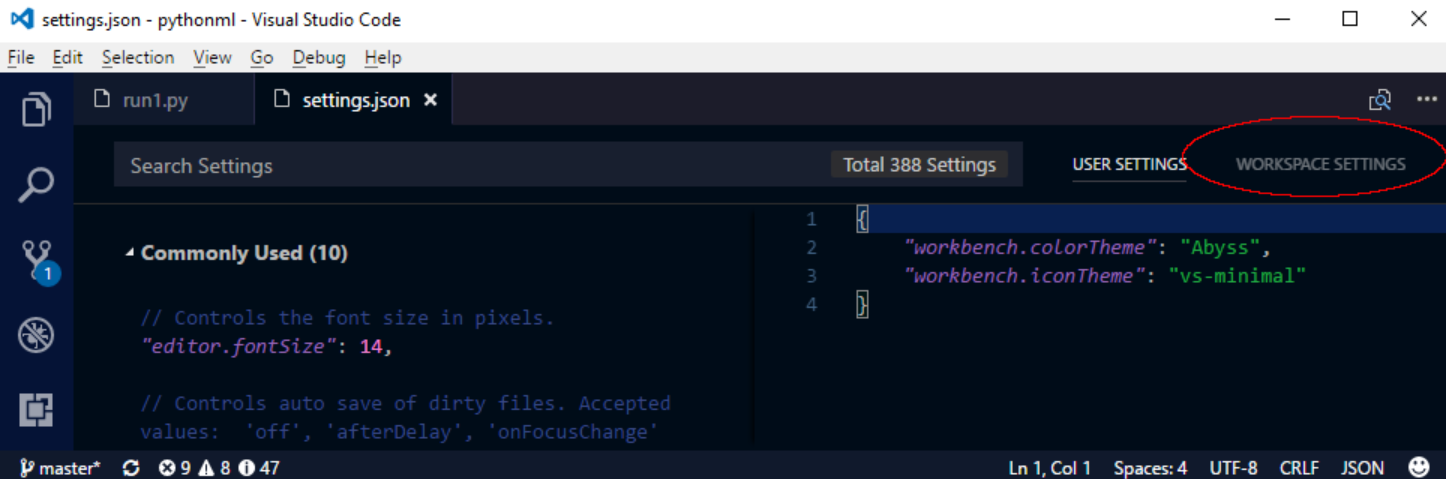Click the feedback smiley in status bar
Viewport: 1446px width, 479px height.
pyautogui.click(x=1419, y=467)
